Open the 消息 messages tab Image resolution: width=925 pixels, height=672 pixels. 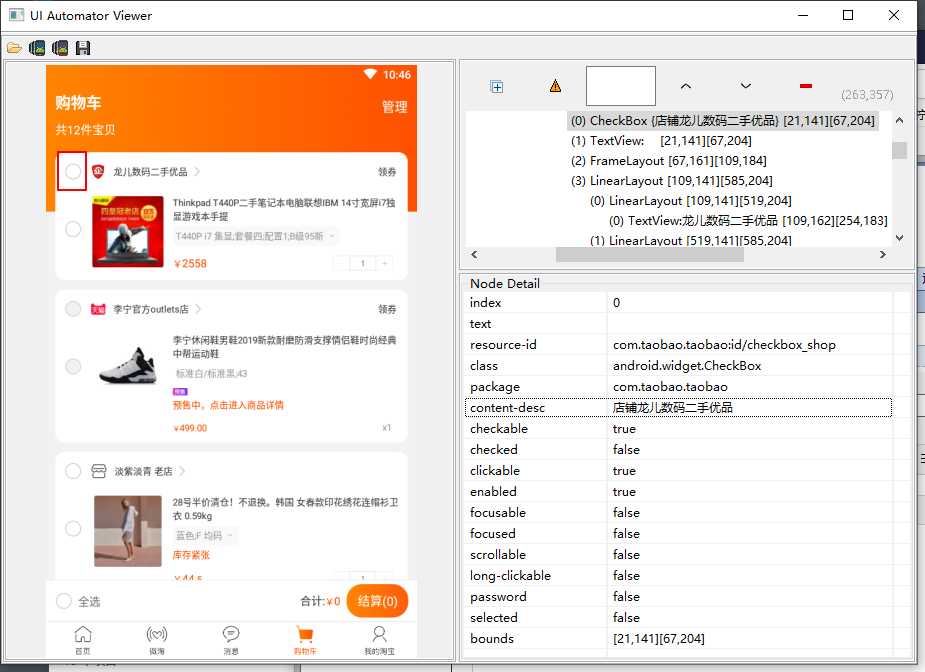pyautogui.click(x=231, y=640)
